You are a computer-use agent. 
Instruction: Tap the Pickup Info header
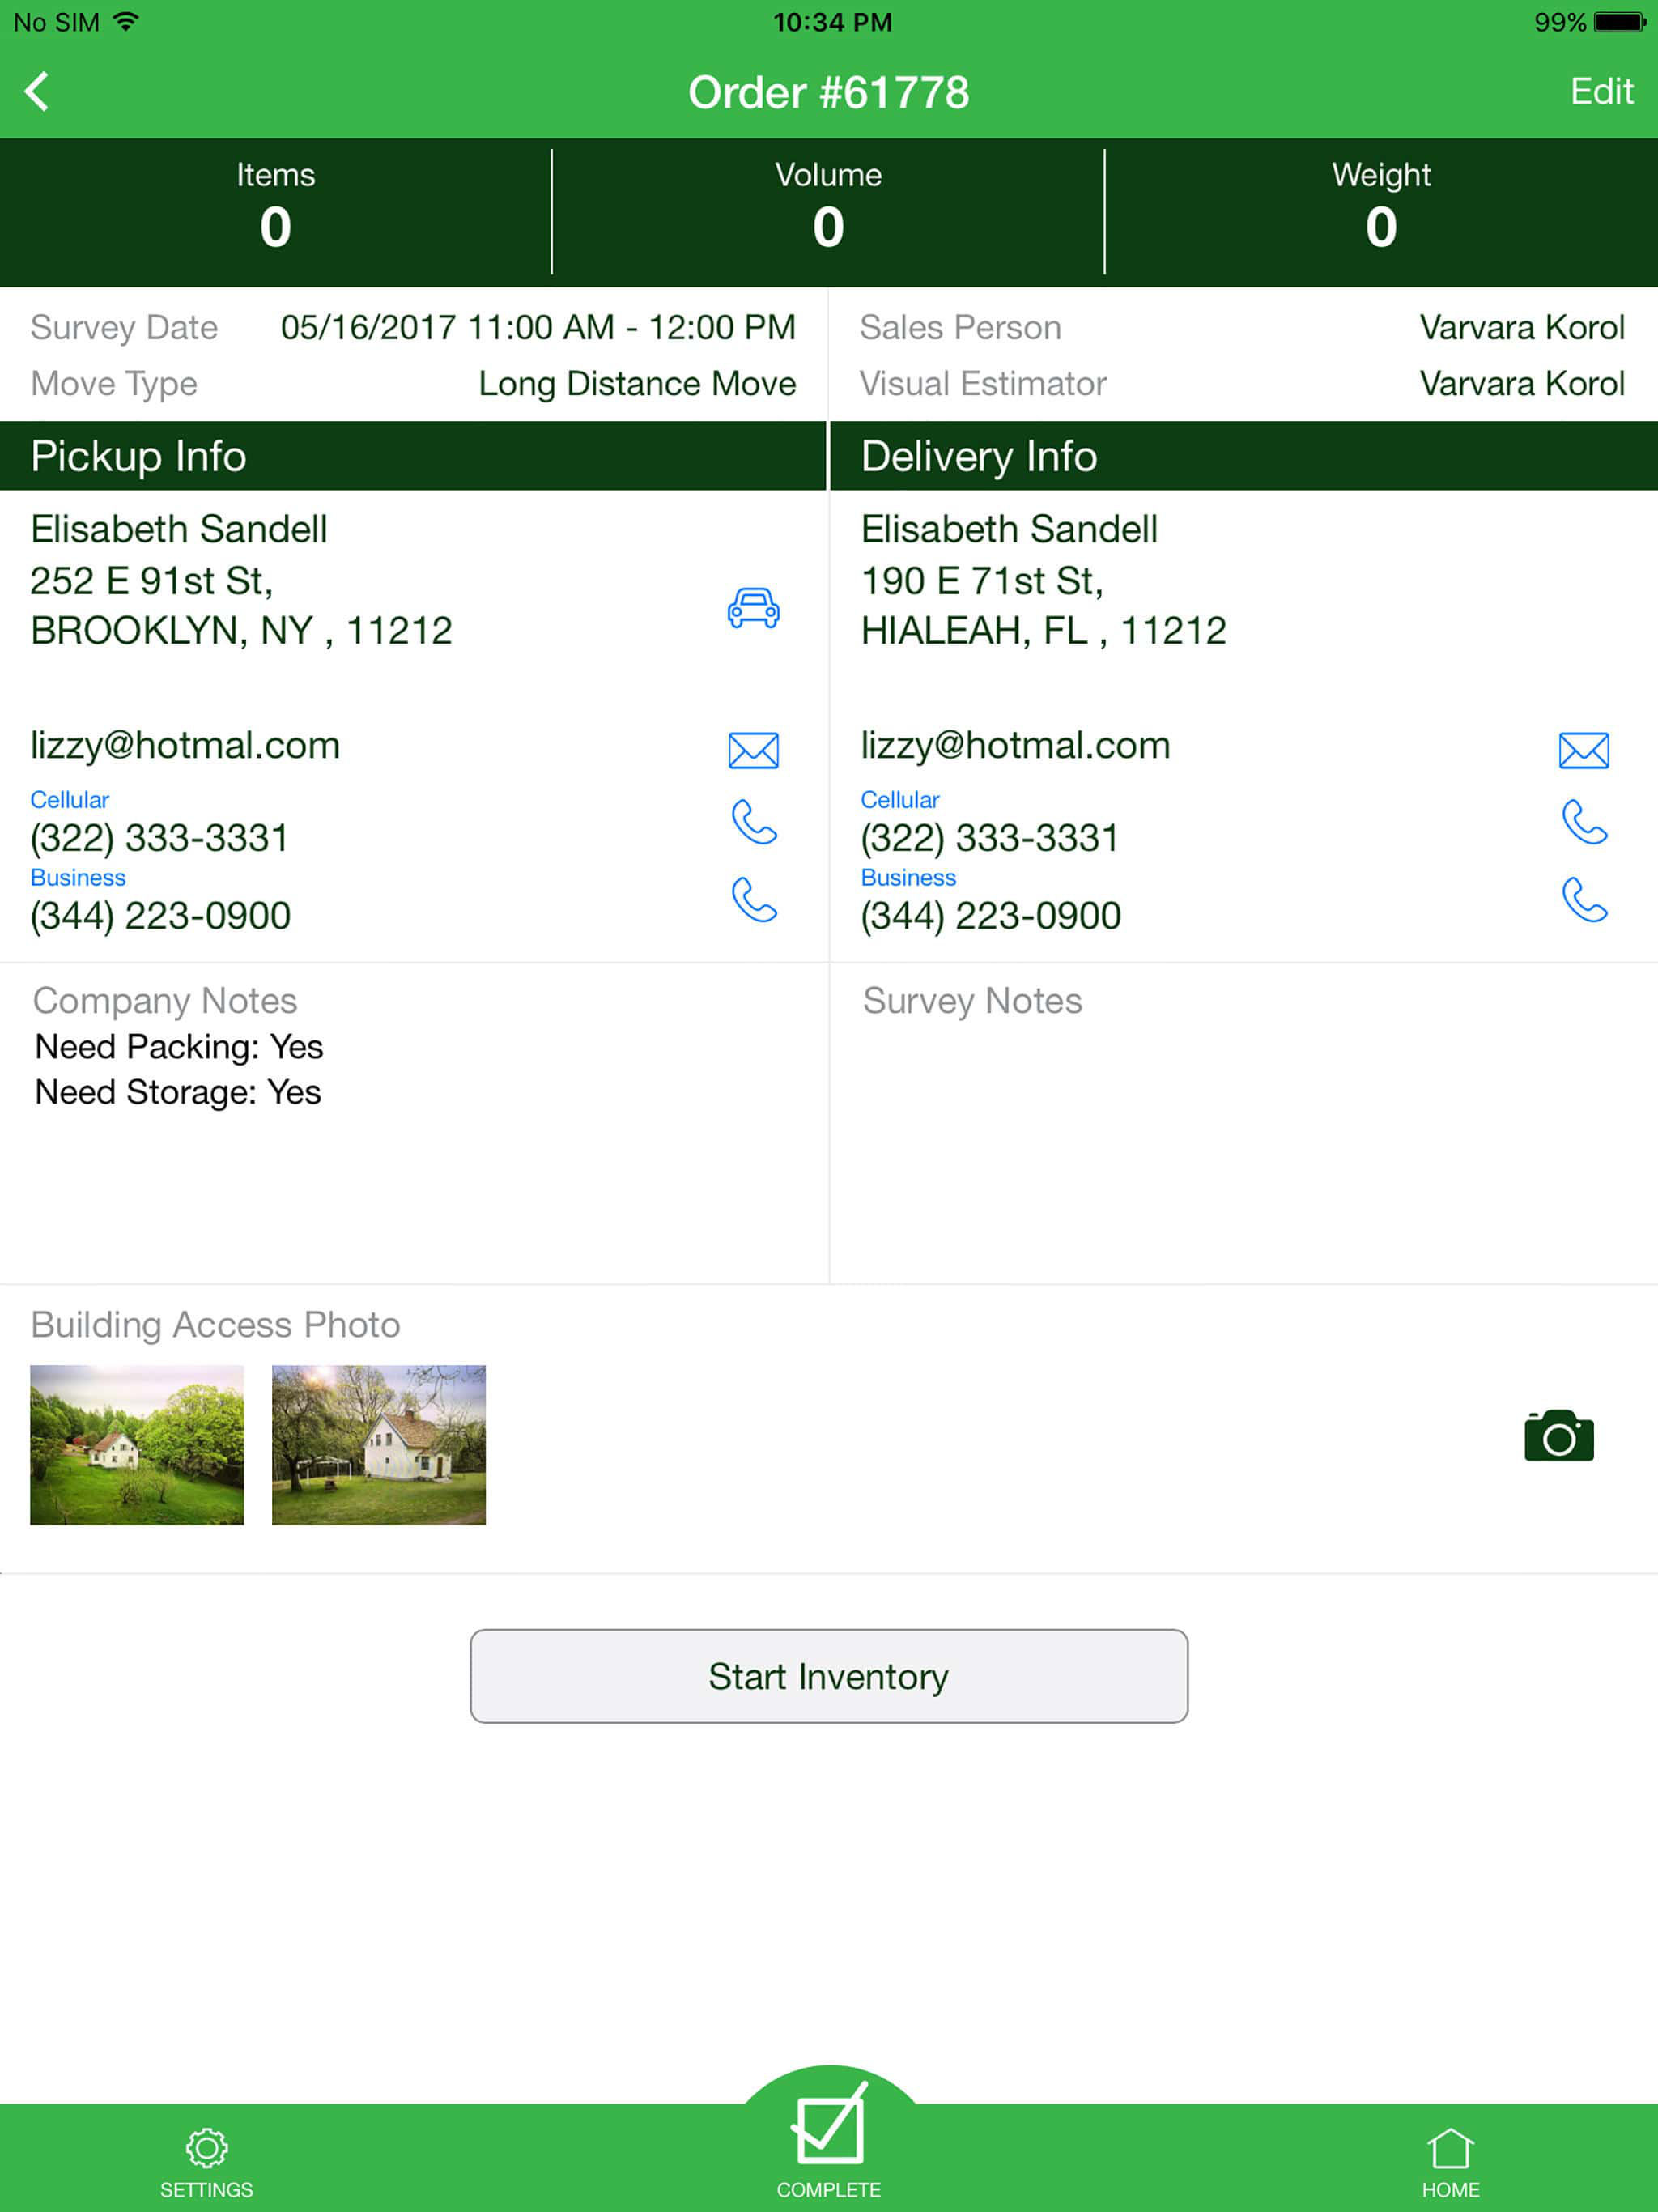413,456
